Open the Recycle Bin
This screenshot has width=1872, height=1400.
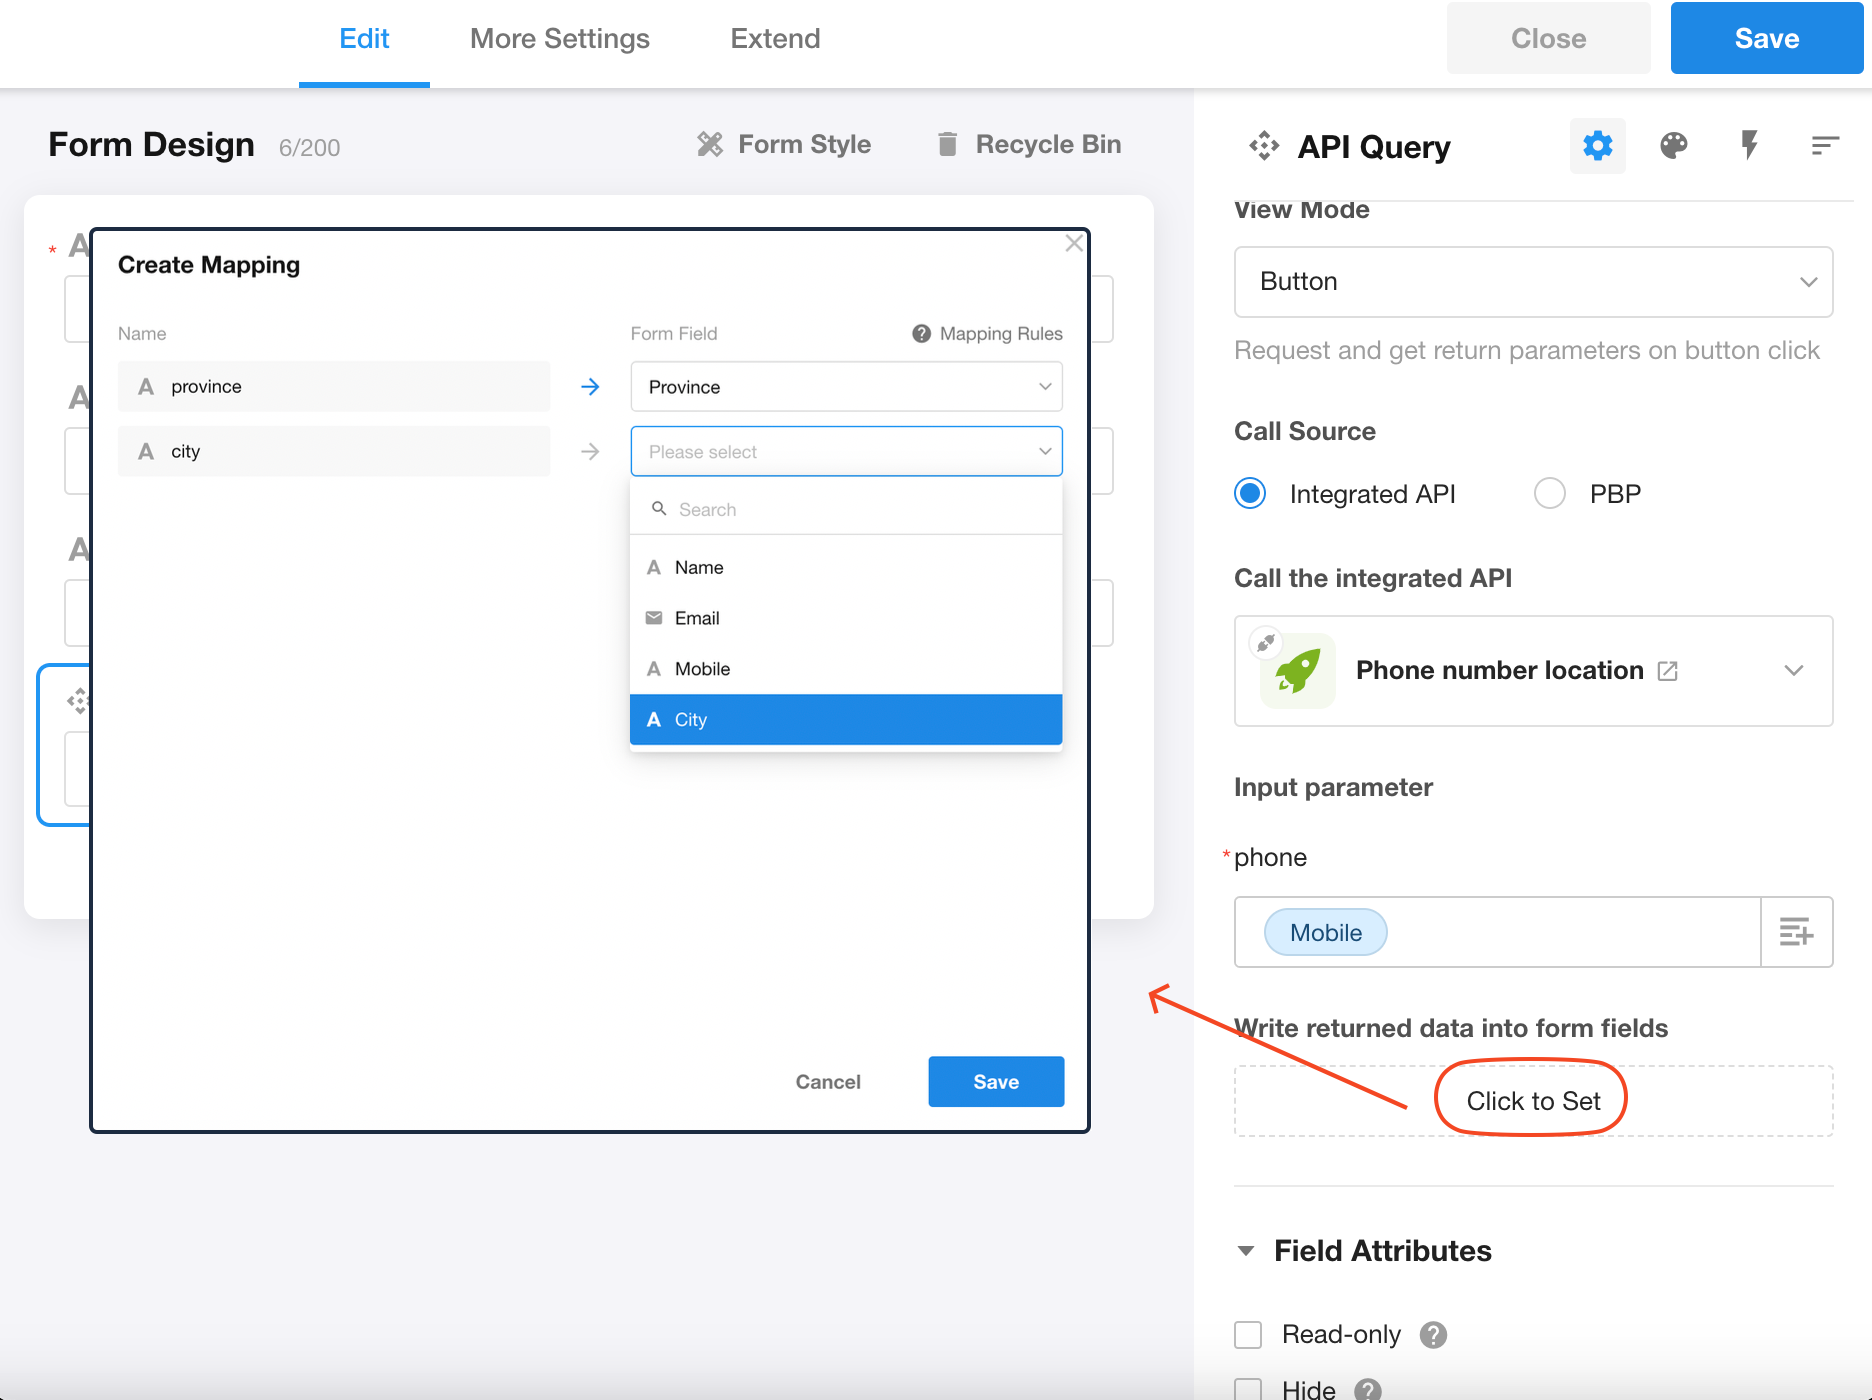(1029, 145)
